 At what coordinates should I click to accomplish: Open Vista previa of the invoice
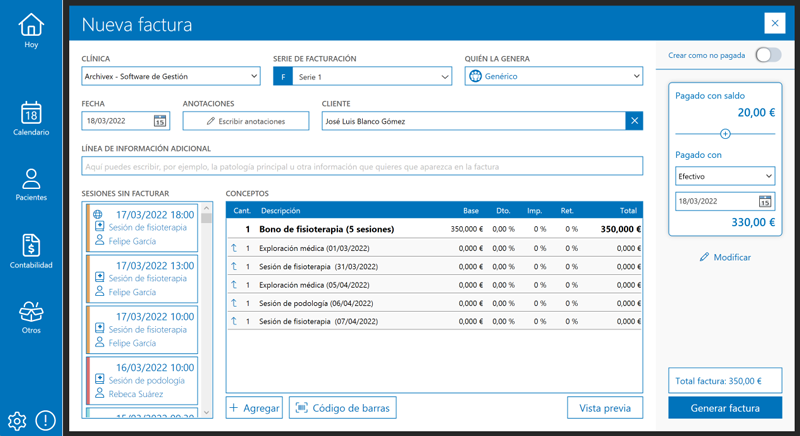(604, 408)
